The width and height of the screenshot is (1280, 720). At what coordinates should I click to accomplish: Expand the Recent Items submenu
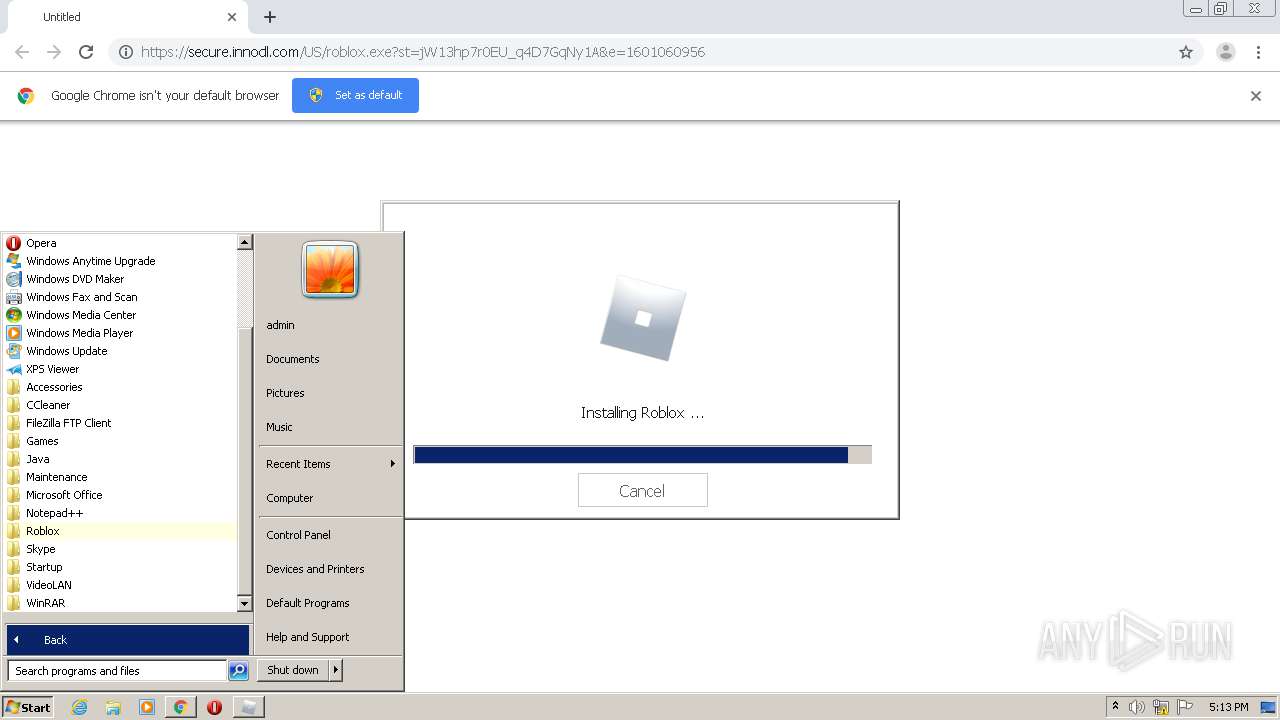tap(330, 464)
